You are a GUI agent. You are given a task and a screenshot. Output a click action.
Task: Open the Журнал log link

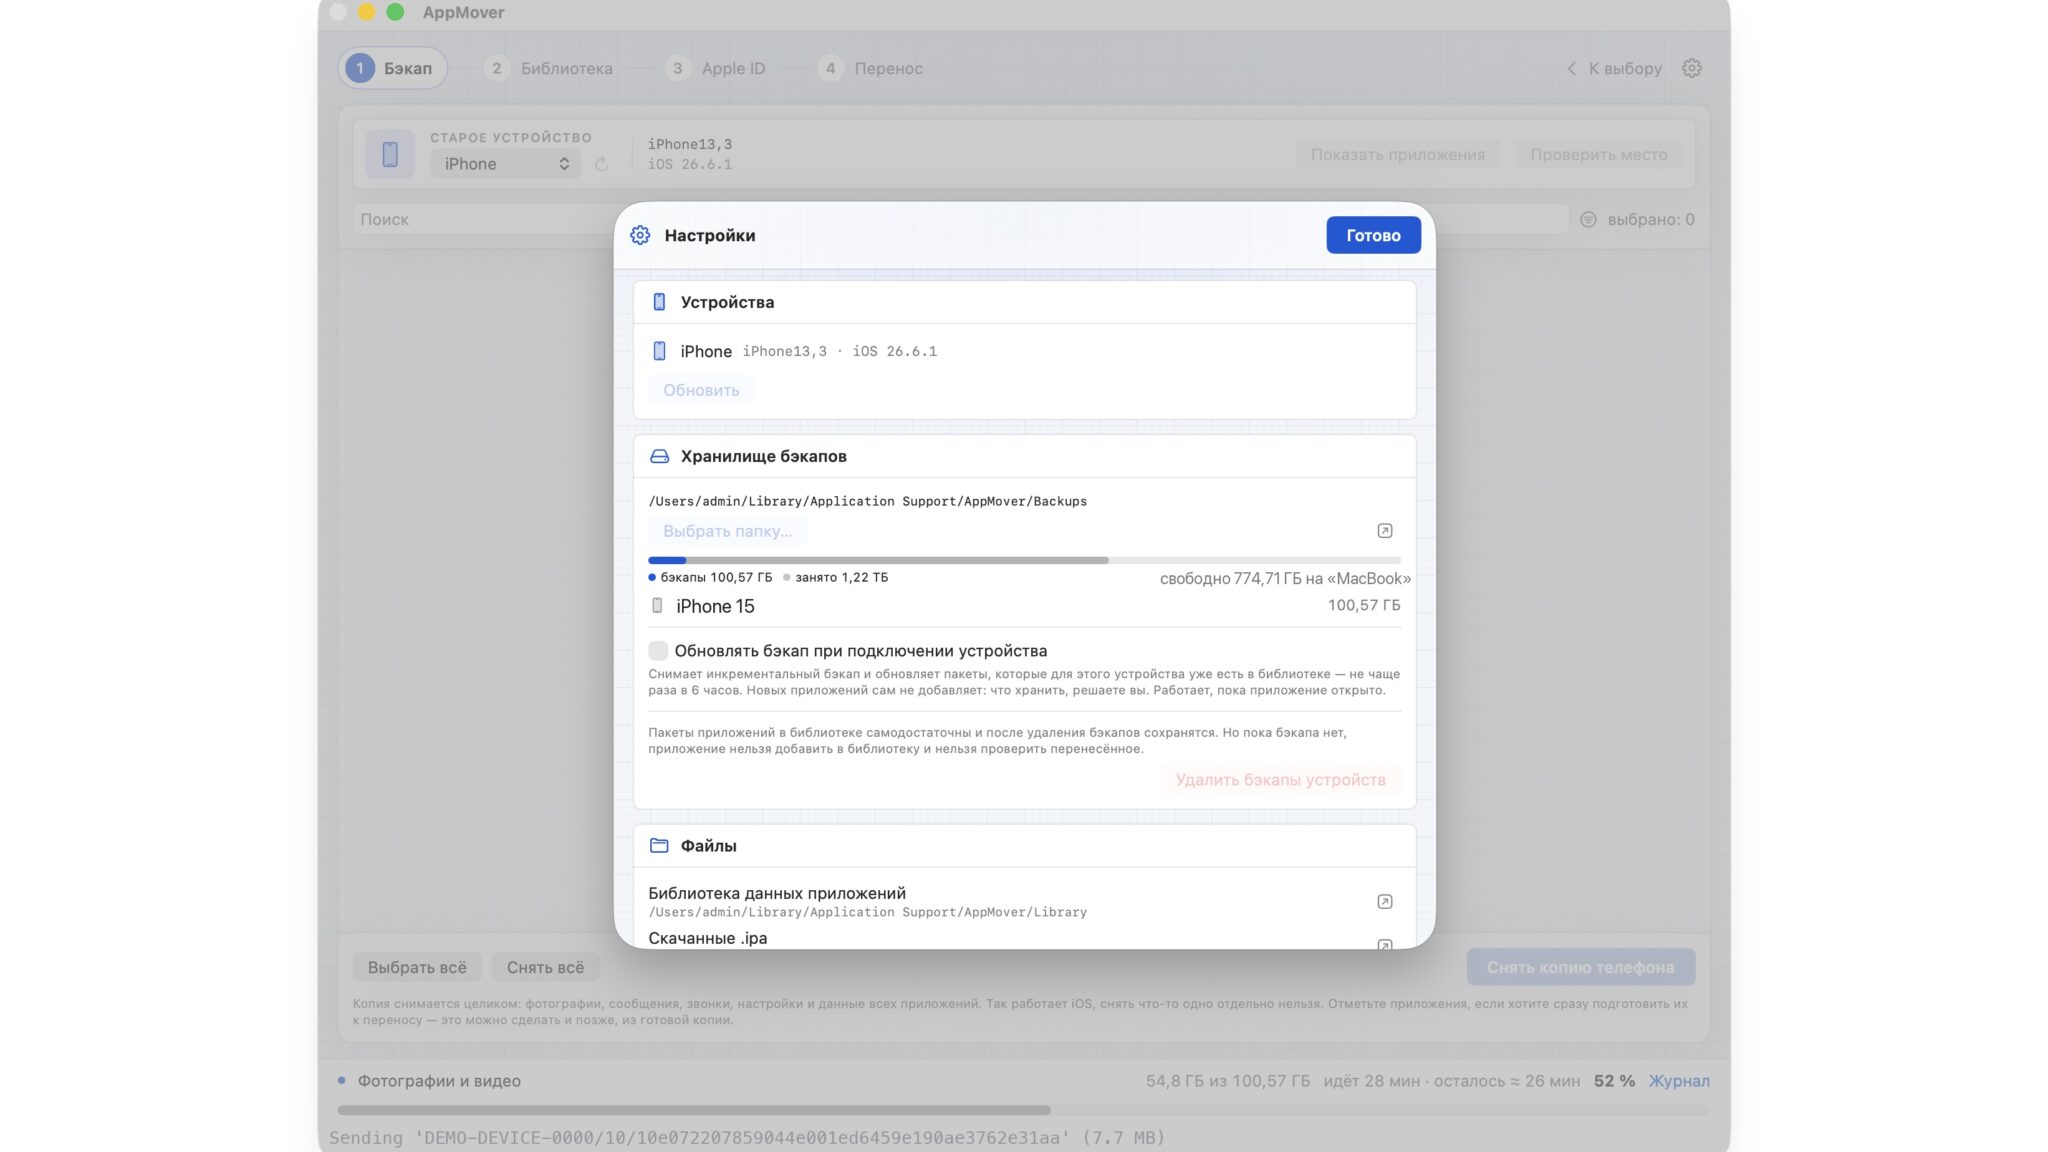[x=1679, y=1081]
